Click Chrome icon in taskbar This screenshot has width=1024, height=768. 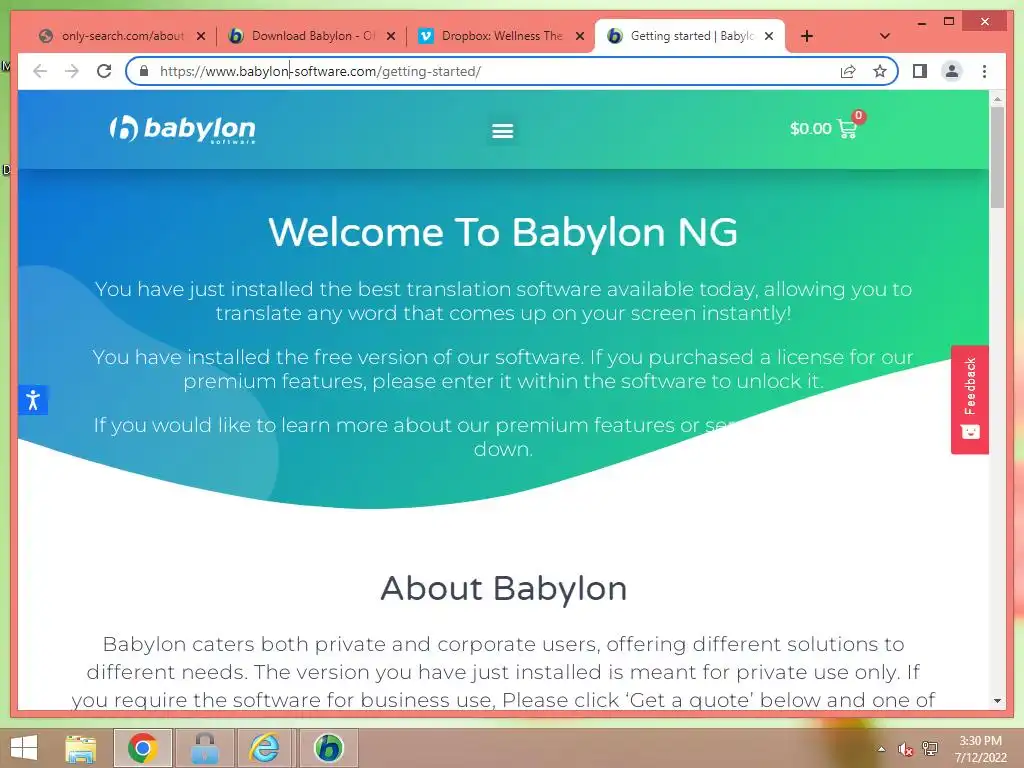click(142, 748)
